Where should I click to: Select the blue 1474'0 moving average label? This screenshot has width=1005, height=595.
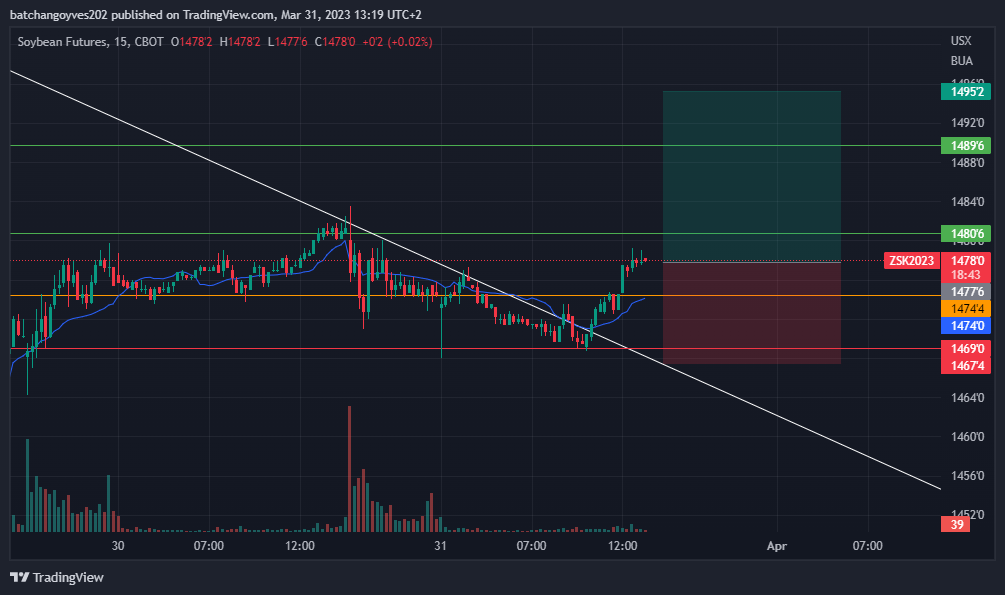point(966,326)
